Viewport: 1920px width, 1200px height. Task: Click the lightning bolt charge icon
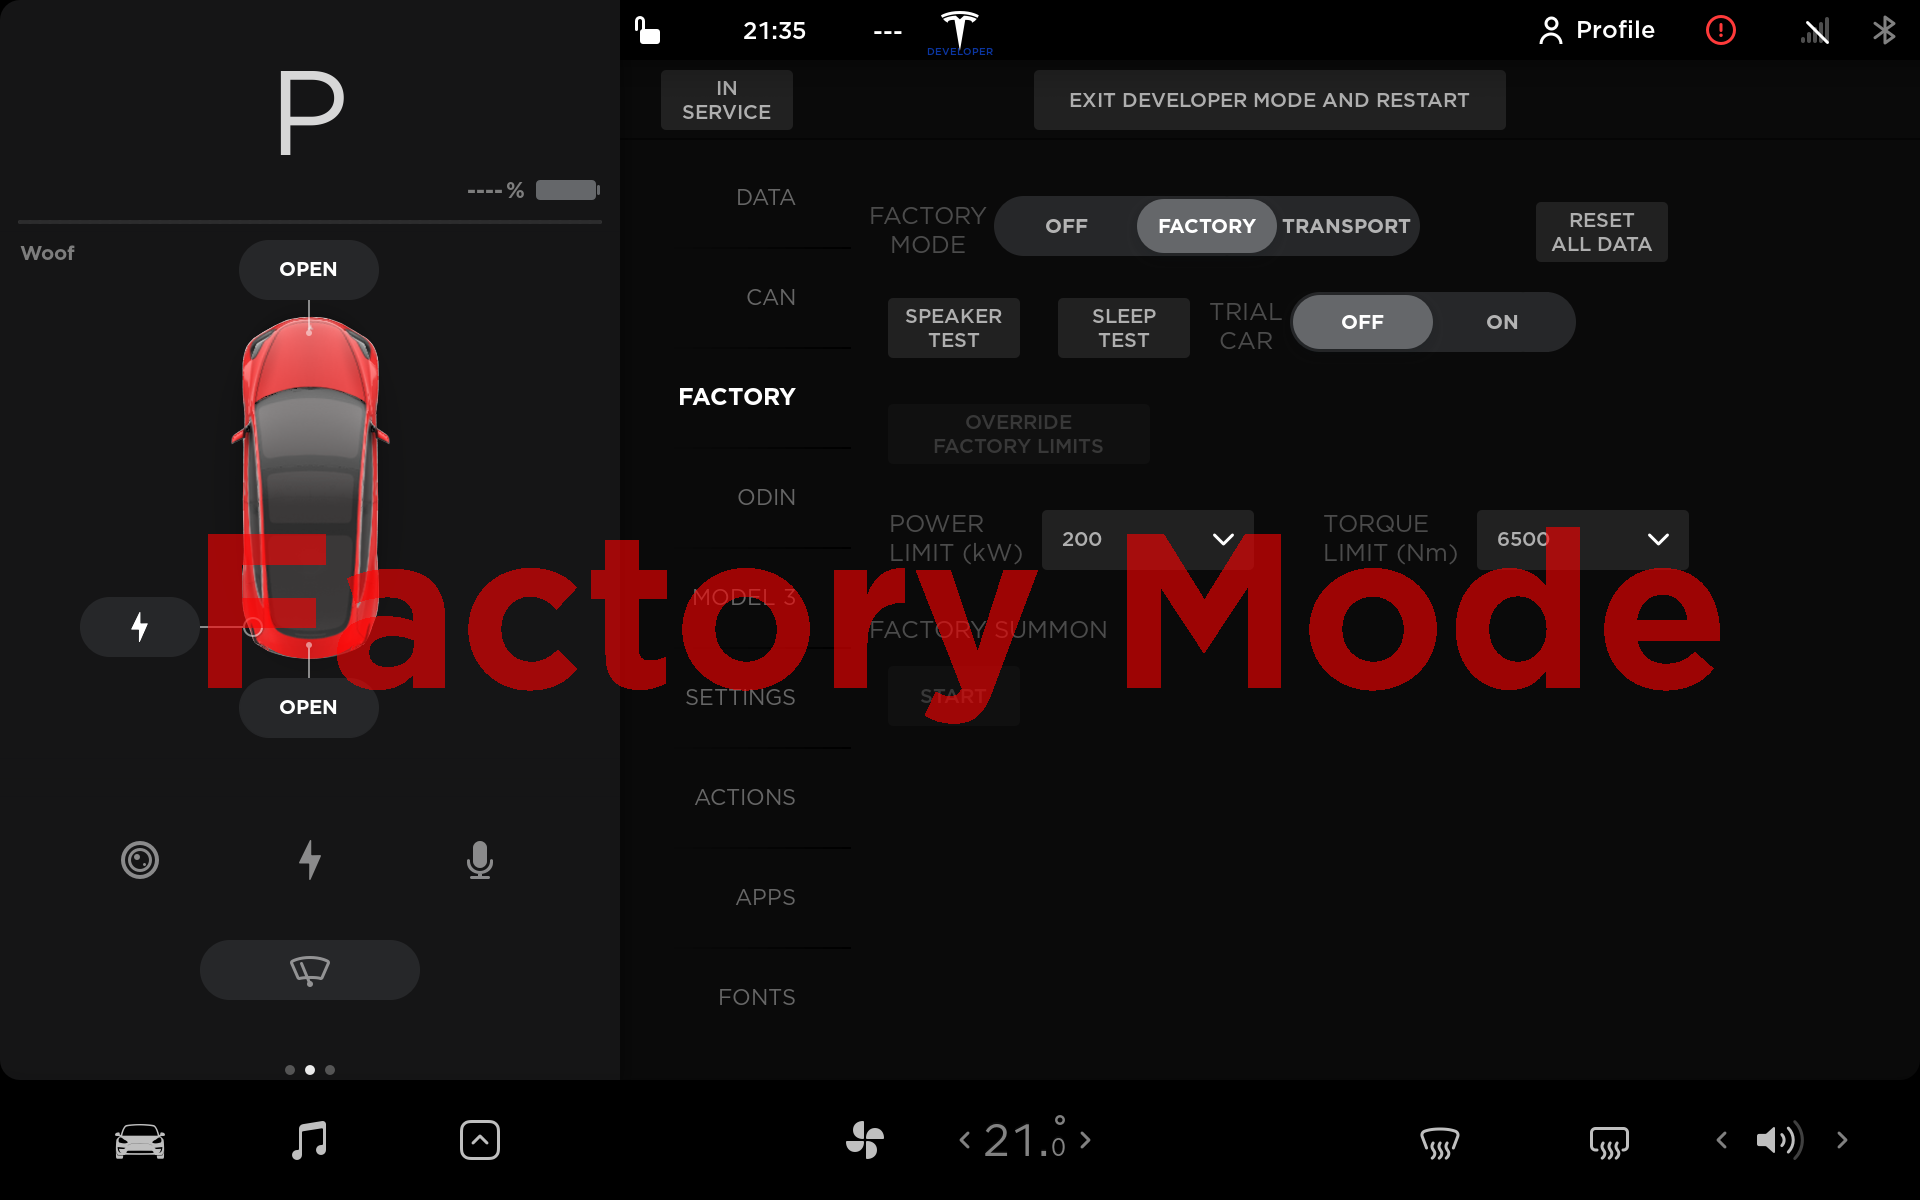pos(137,628)
